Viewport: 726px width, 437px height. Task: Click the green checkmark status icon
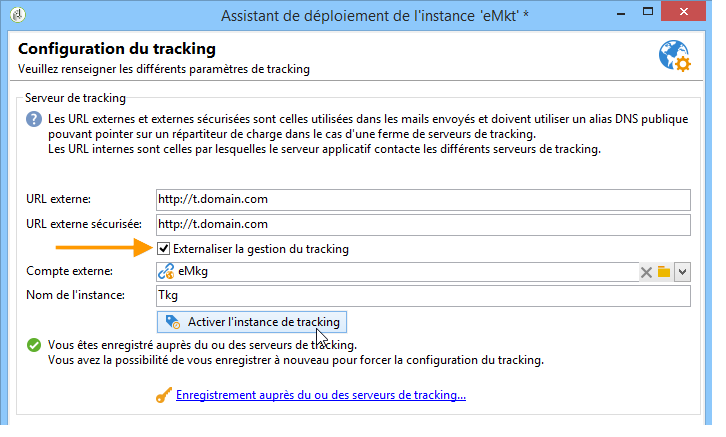click(x=34, y=345)
